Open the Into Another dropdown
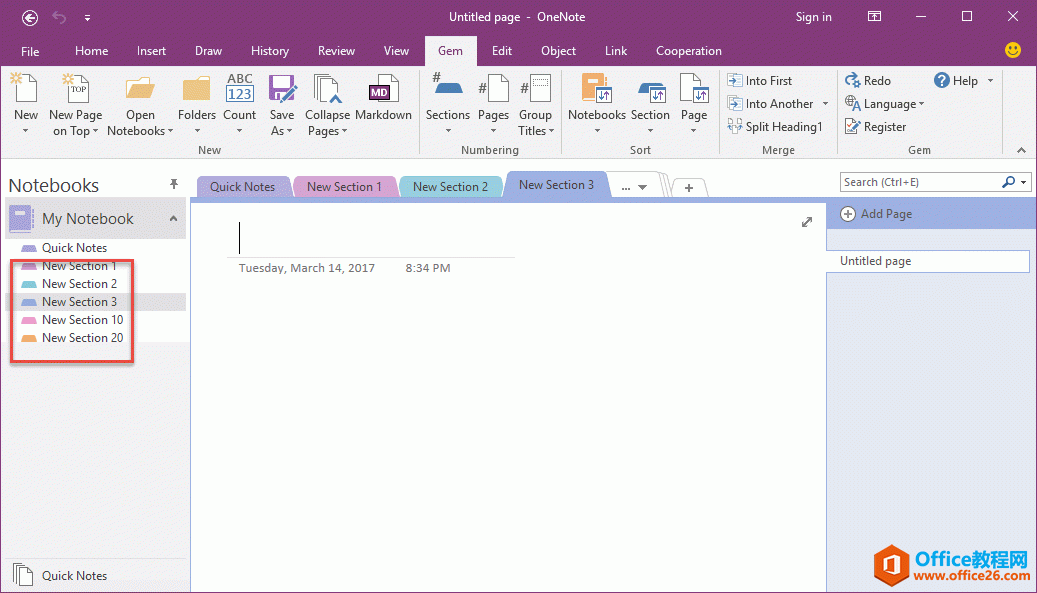Screen dimensions: 1037x593 [826, 103]
